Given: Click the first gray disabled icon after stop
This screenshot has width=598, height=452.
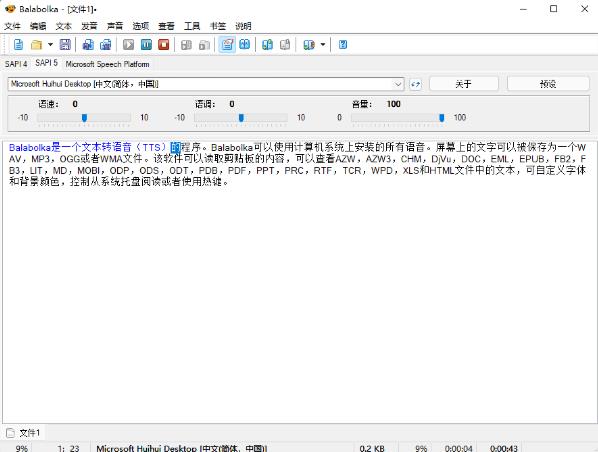Looking at the screenshot, I should click(x=186, y=45).
